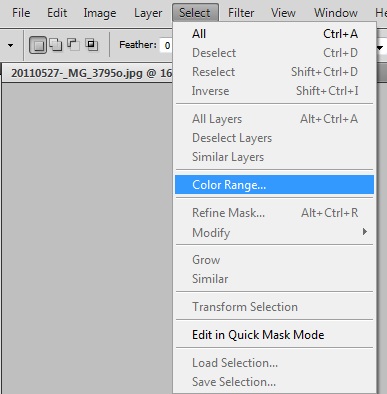The height and width of the screenshot is (394, 387).
Task: Choose the Deselect Layers entry
Action: tap(274, 138)
